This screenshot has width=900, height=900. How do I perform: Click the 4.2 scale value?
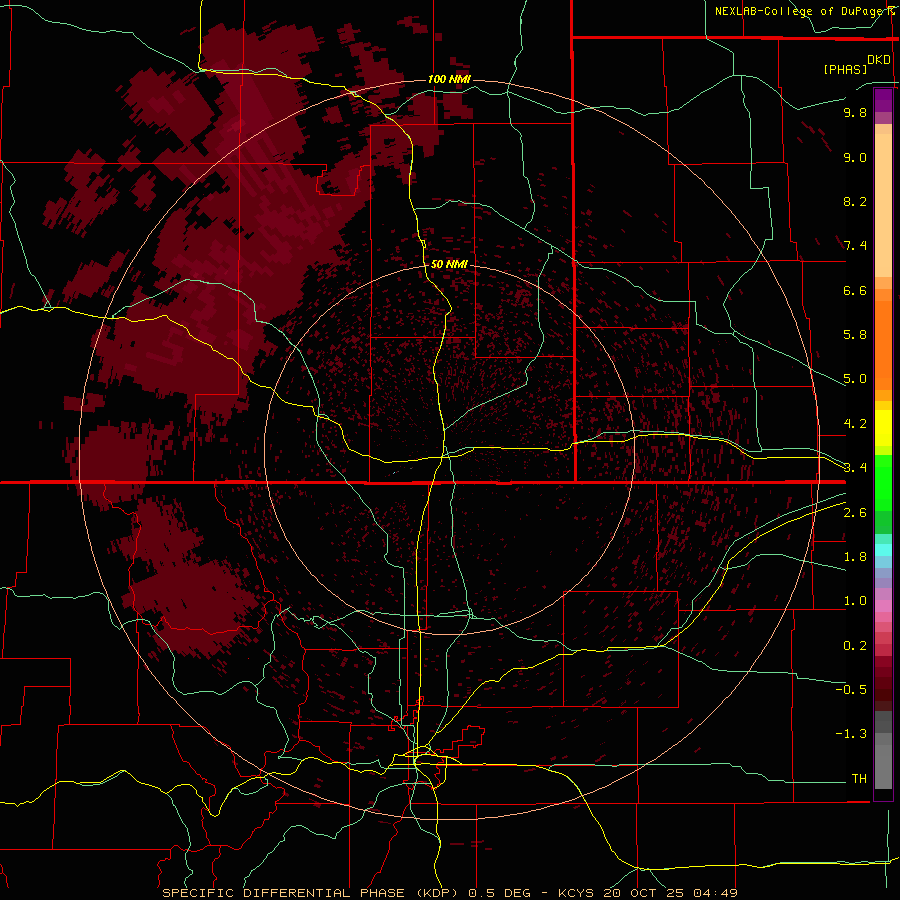click(x=855, y=424)
